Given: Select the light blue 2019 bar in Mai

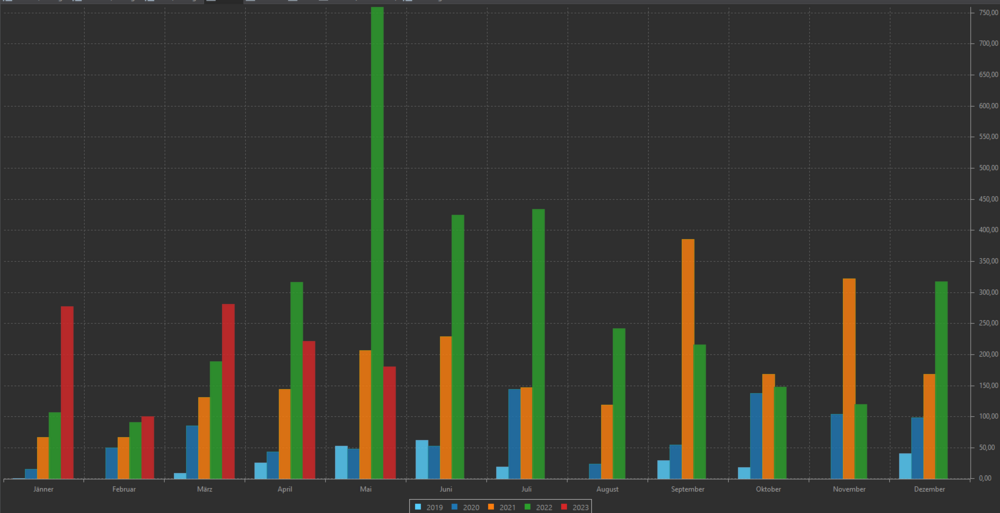Looking at the screenshot, I should tap(341, 462).
